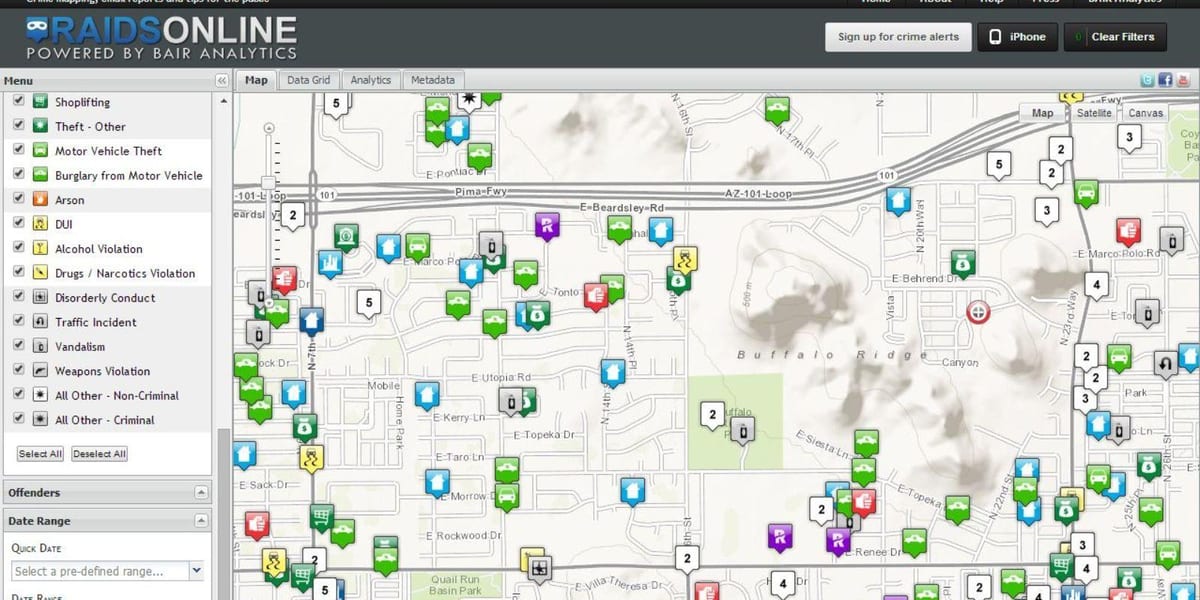Viewport: 1200px width, 600px height.
Task: Toggle the Vandalism checkbox
Action: 18,346
